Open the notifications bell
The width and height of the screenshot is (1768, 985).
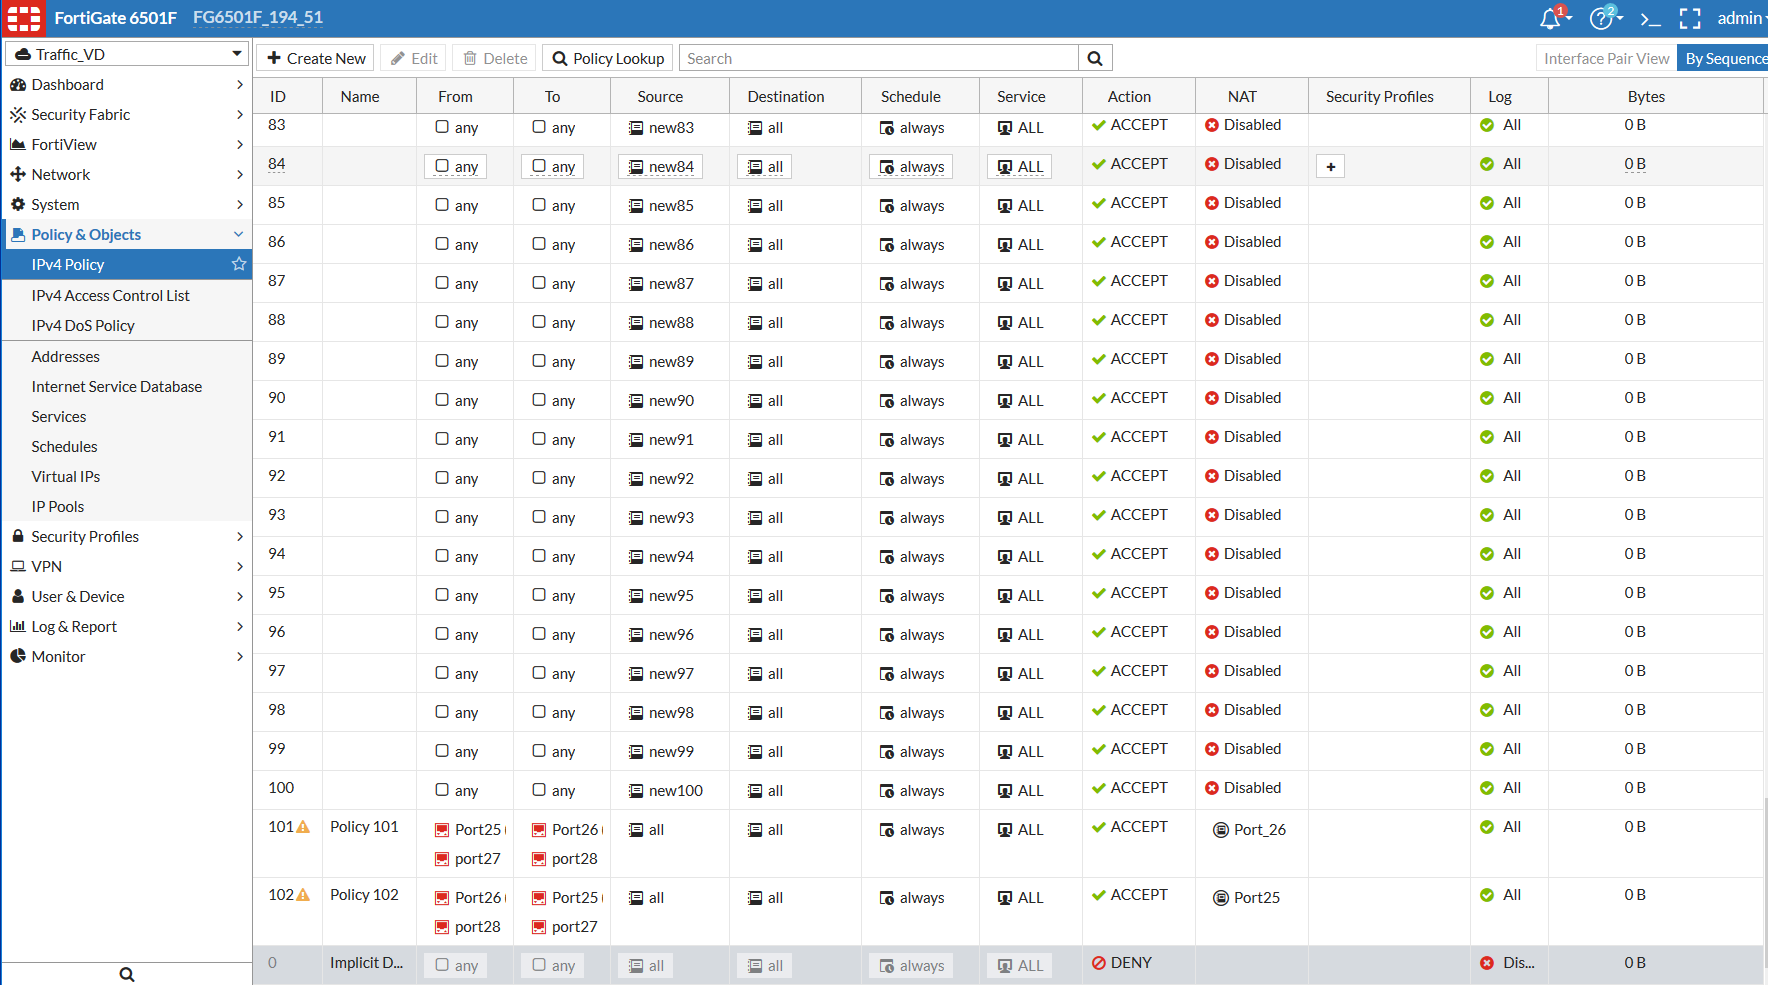coord(1551,18)
